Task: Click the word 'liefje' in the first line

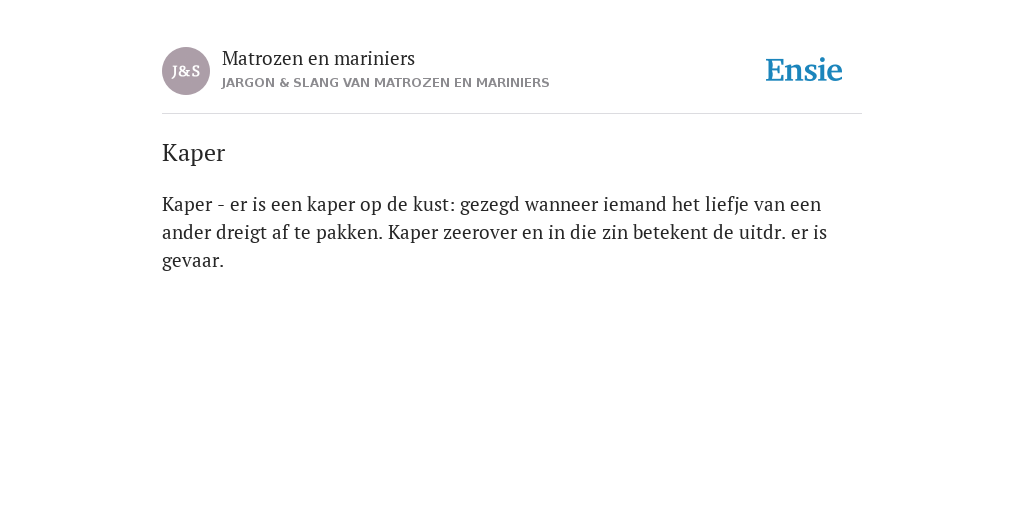Action: 727,204
